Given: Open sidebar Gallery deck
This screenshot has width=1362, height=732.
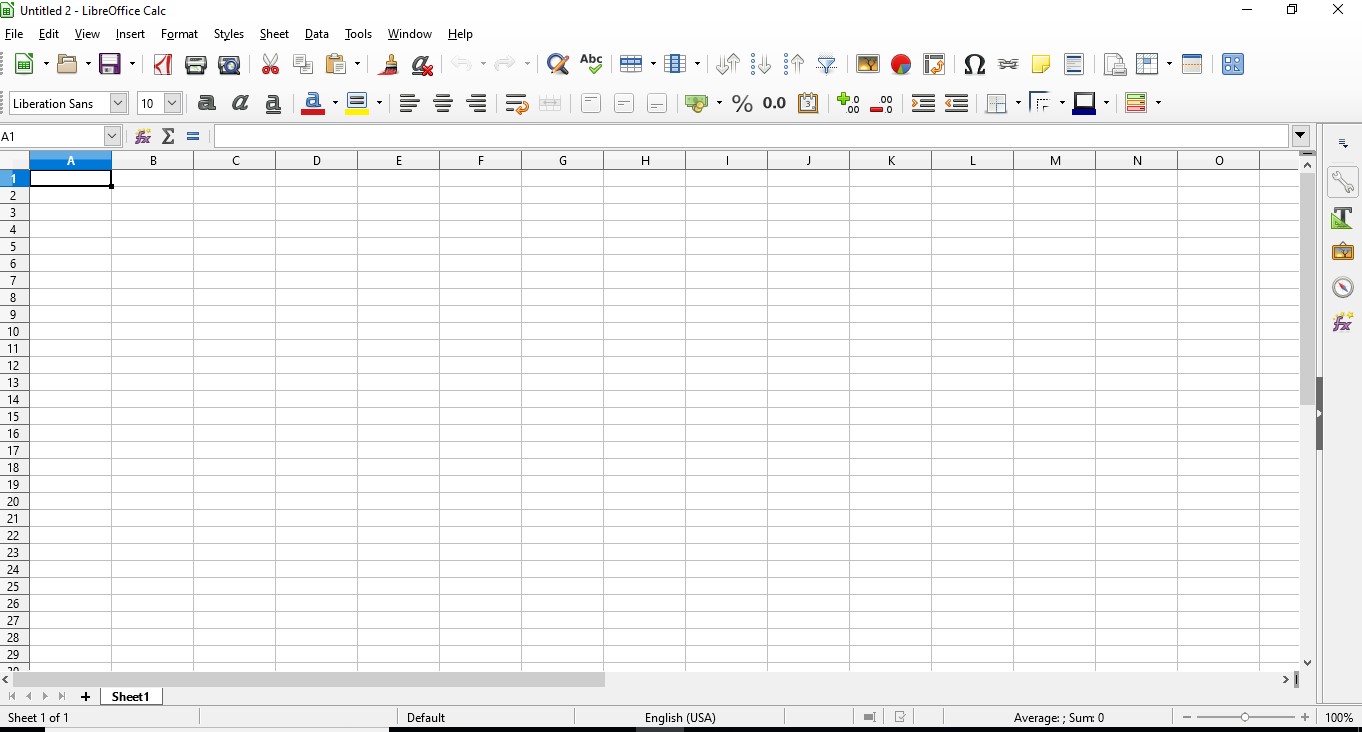Looking at the screenshot, I should click(1343, 252).
